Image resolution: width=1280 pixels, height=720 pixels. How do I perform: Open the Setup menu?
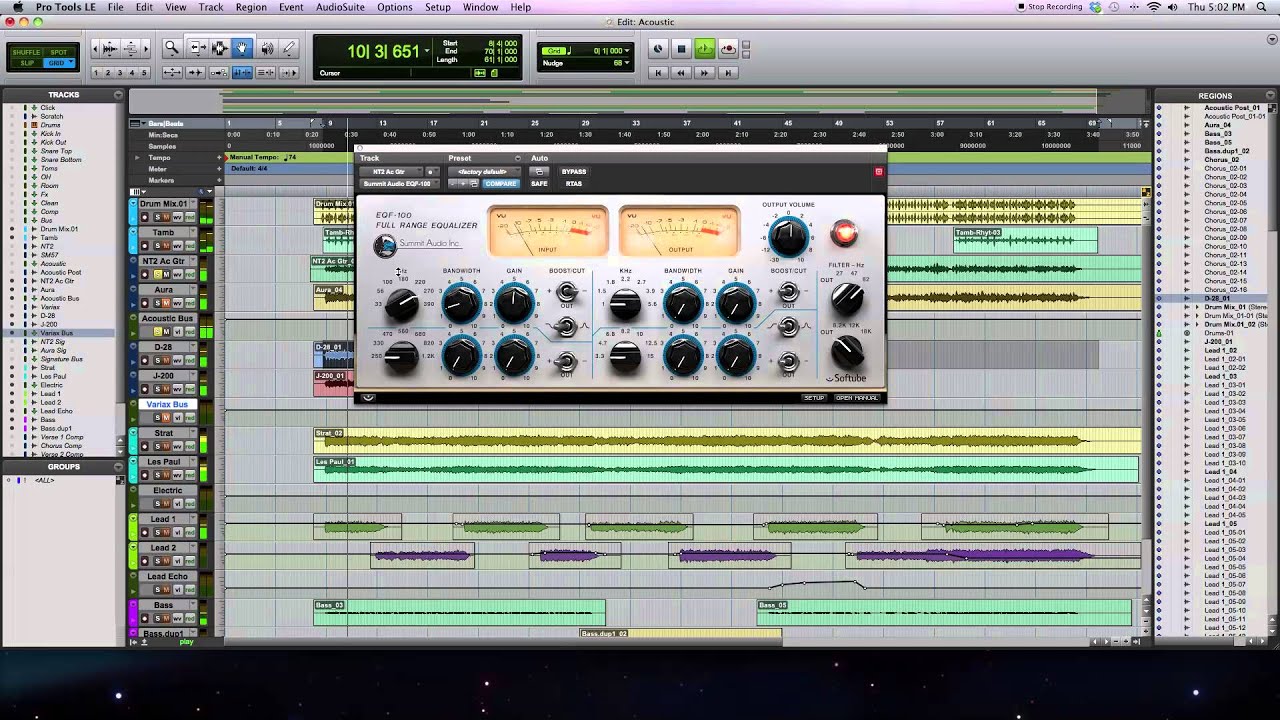point(438,7)
